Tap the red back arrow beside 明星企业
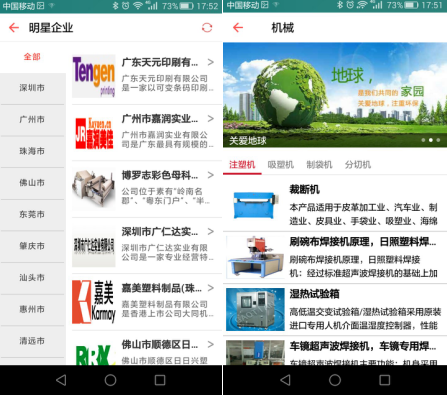The width and height of the screenshot is (447, 395). [x=14, y=28]
